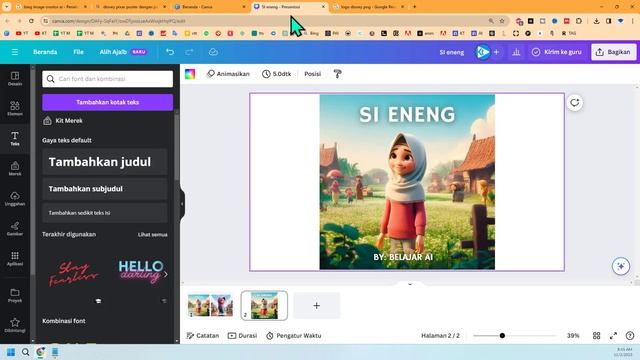This screenshot has height=360, width=640.
Task: Add body text with Tambahkan sedikit teks isi
Action: [105, 213]
